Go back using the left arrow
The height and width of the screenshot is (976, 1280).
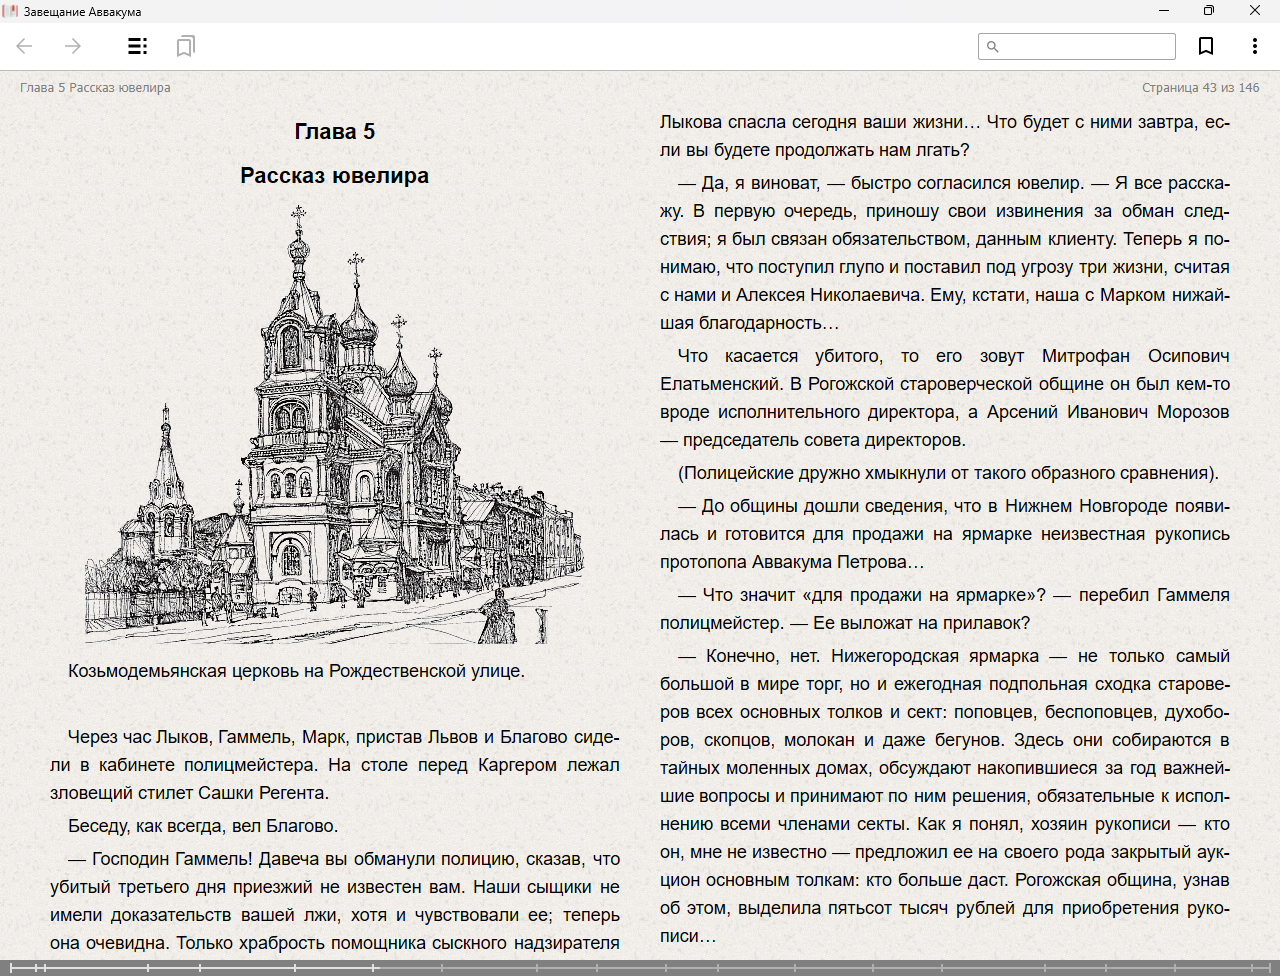point(25,46)
